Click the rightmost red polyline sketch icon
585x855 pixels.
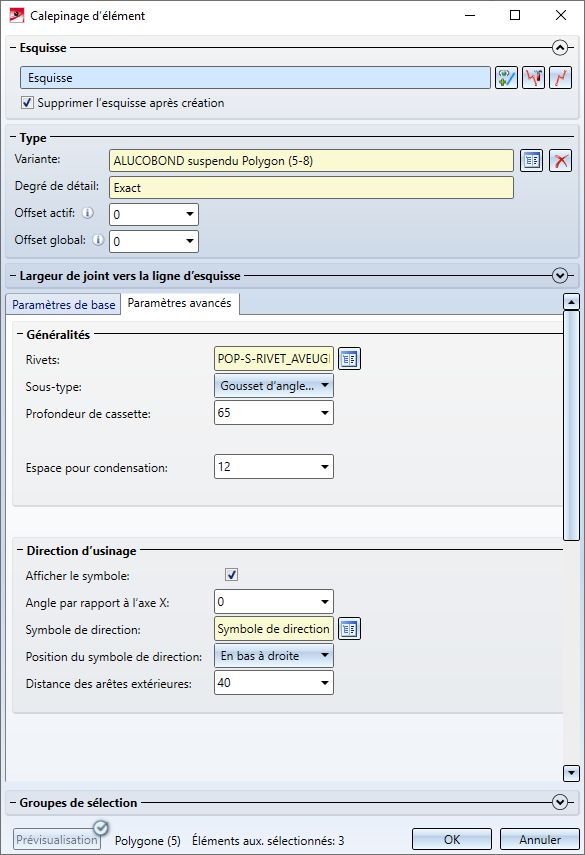pyautogui.click(x=560, y=78)
